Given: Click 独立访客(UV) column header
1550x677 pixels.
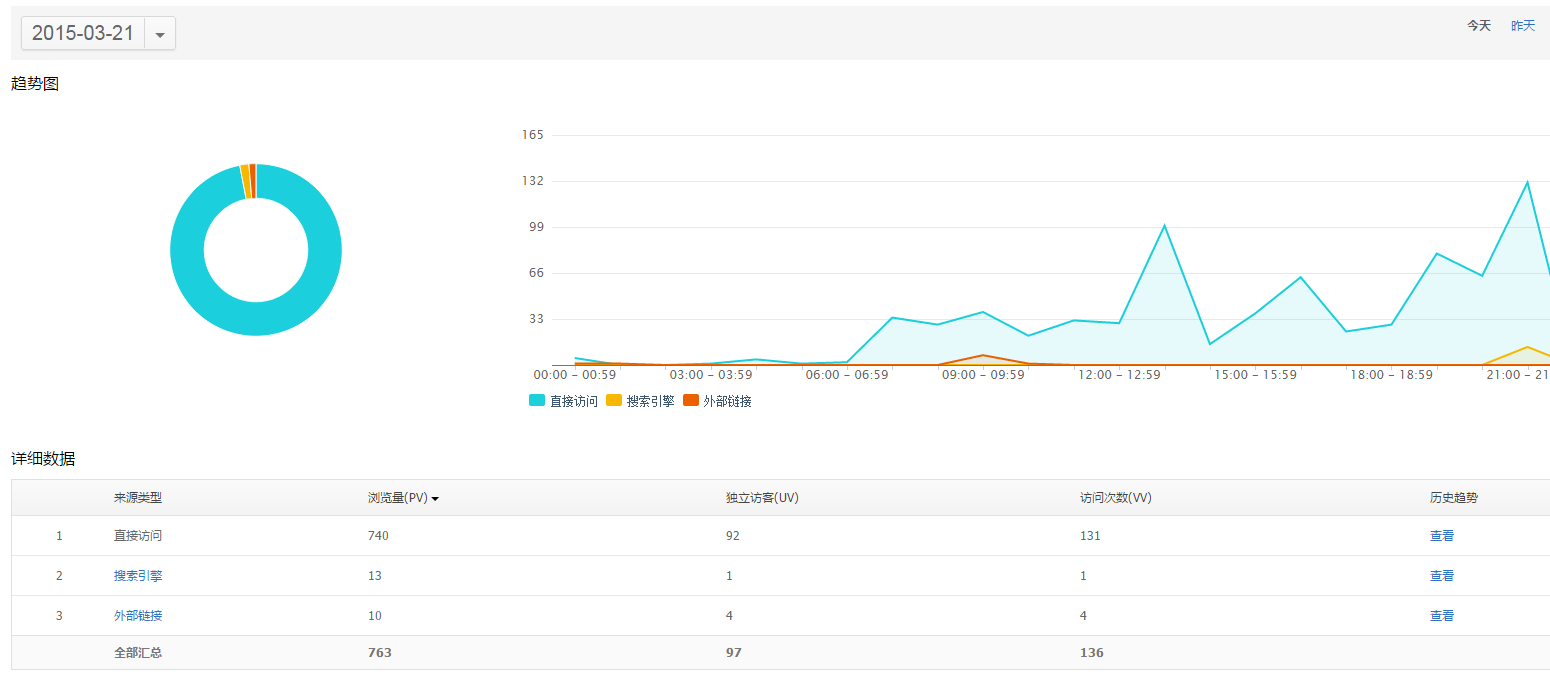Looking at the screenshot, I should [x=762, y=498].
